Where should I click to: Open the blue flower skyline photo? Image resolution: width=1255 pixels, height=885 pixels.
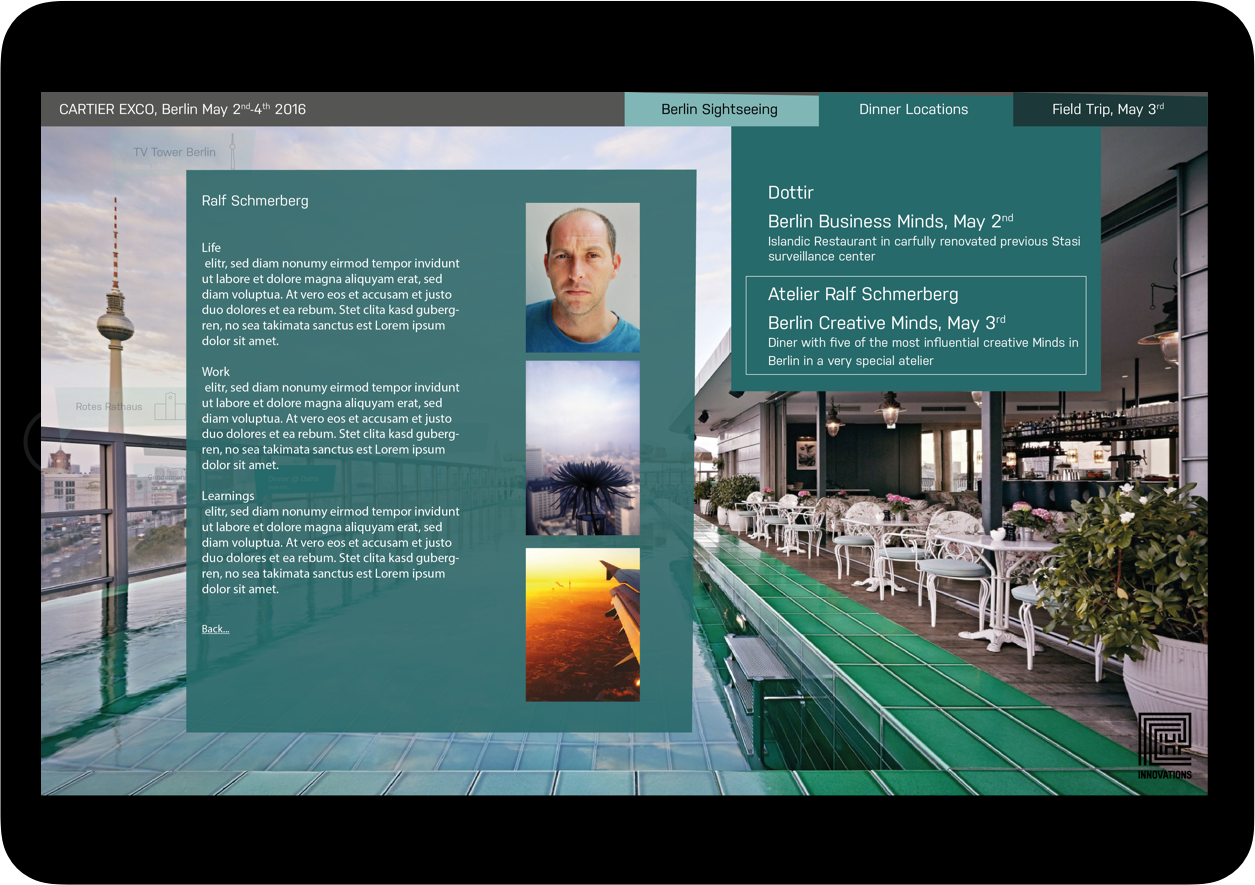582,448
